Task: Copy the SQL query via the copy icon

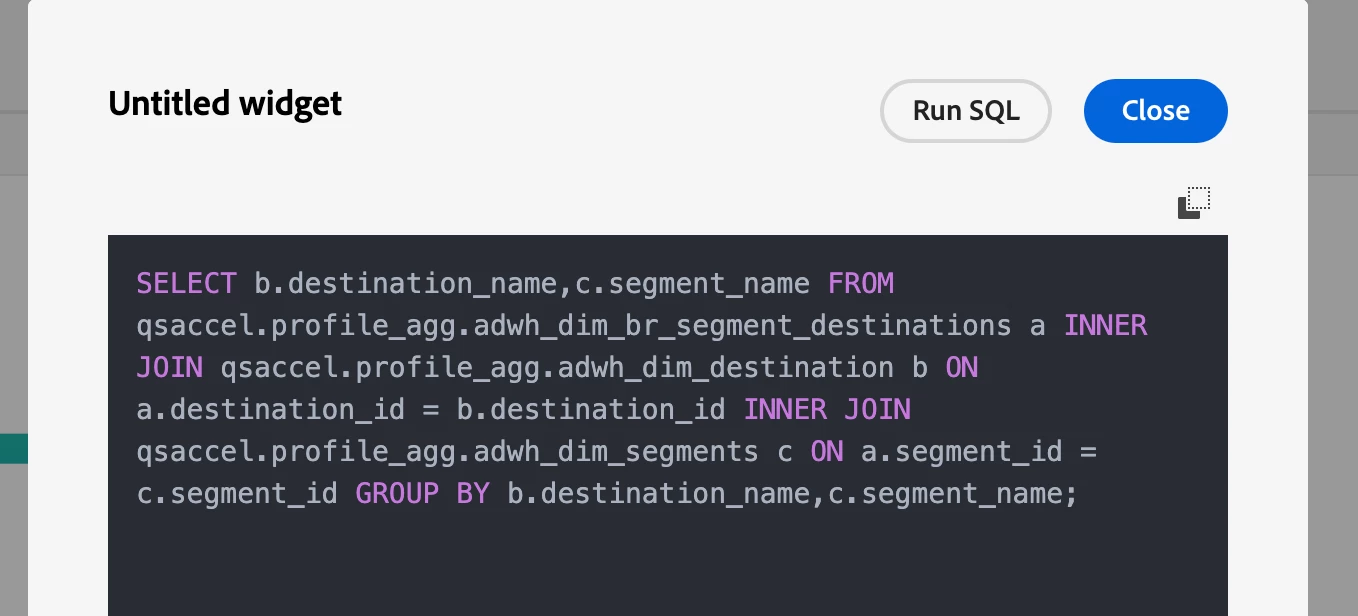Action: tap(1194, 203)
